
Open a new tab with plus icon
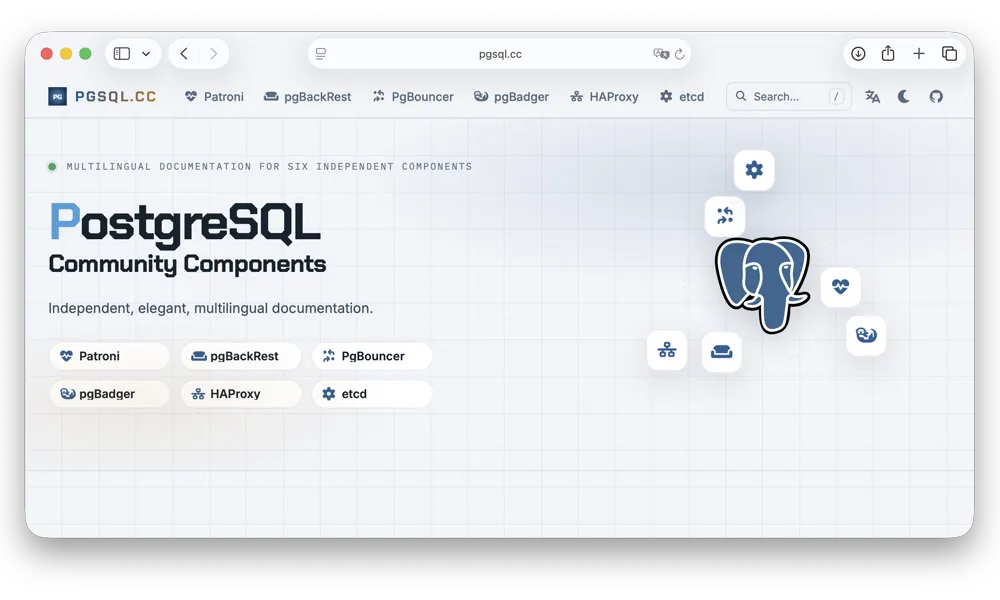(x=918, y=54)
